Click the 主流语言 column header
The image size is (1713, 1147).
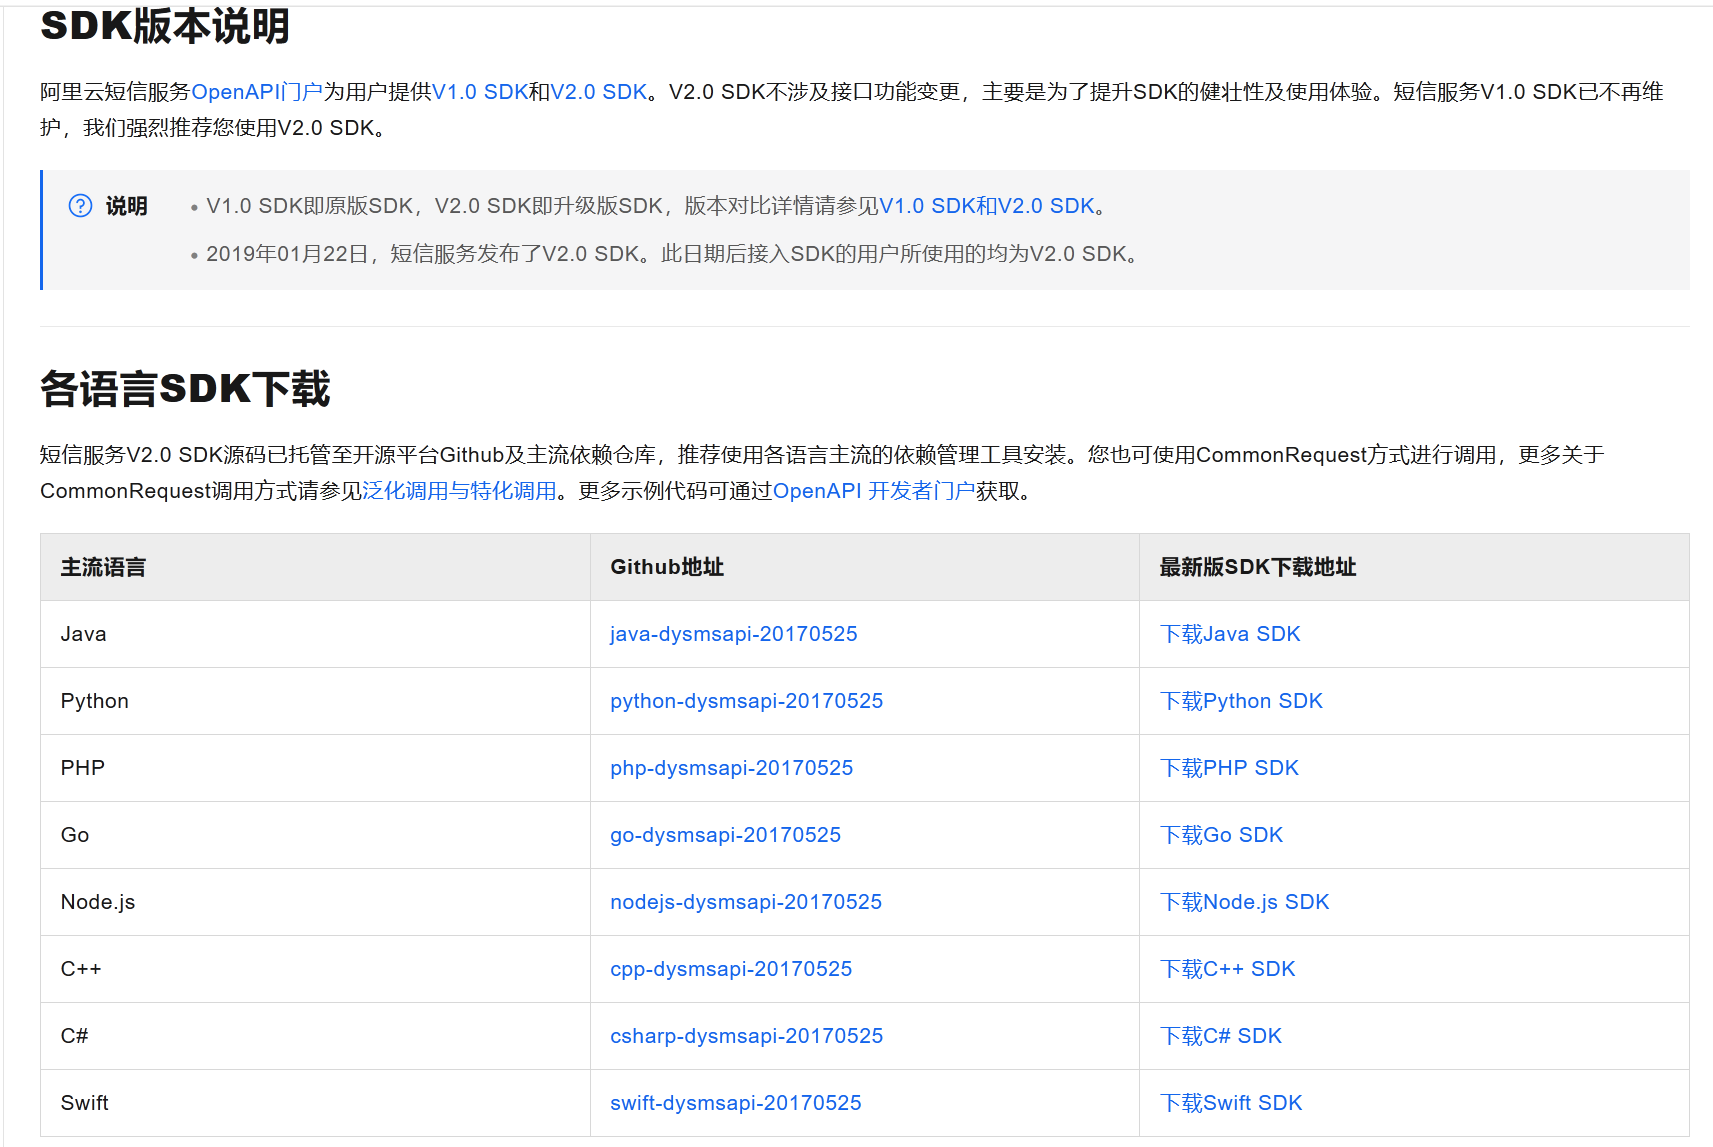(x=315, y=567)
